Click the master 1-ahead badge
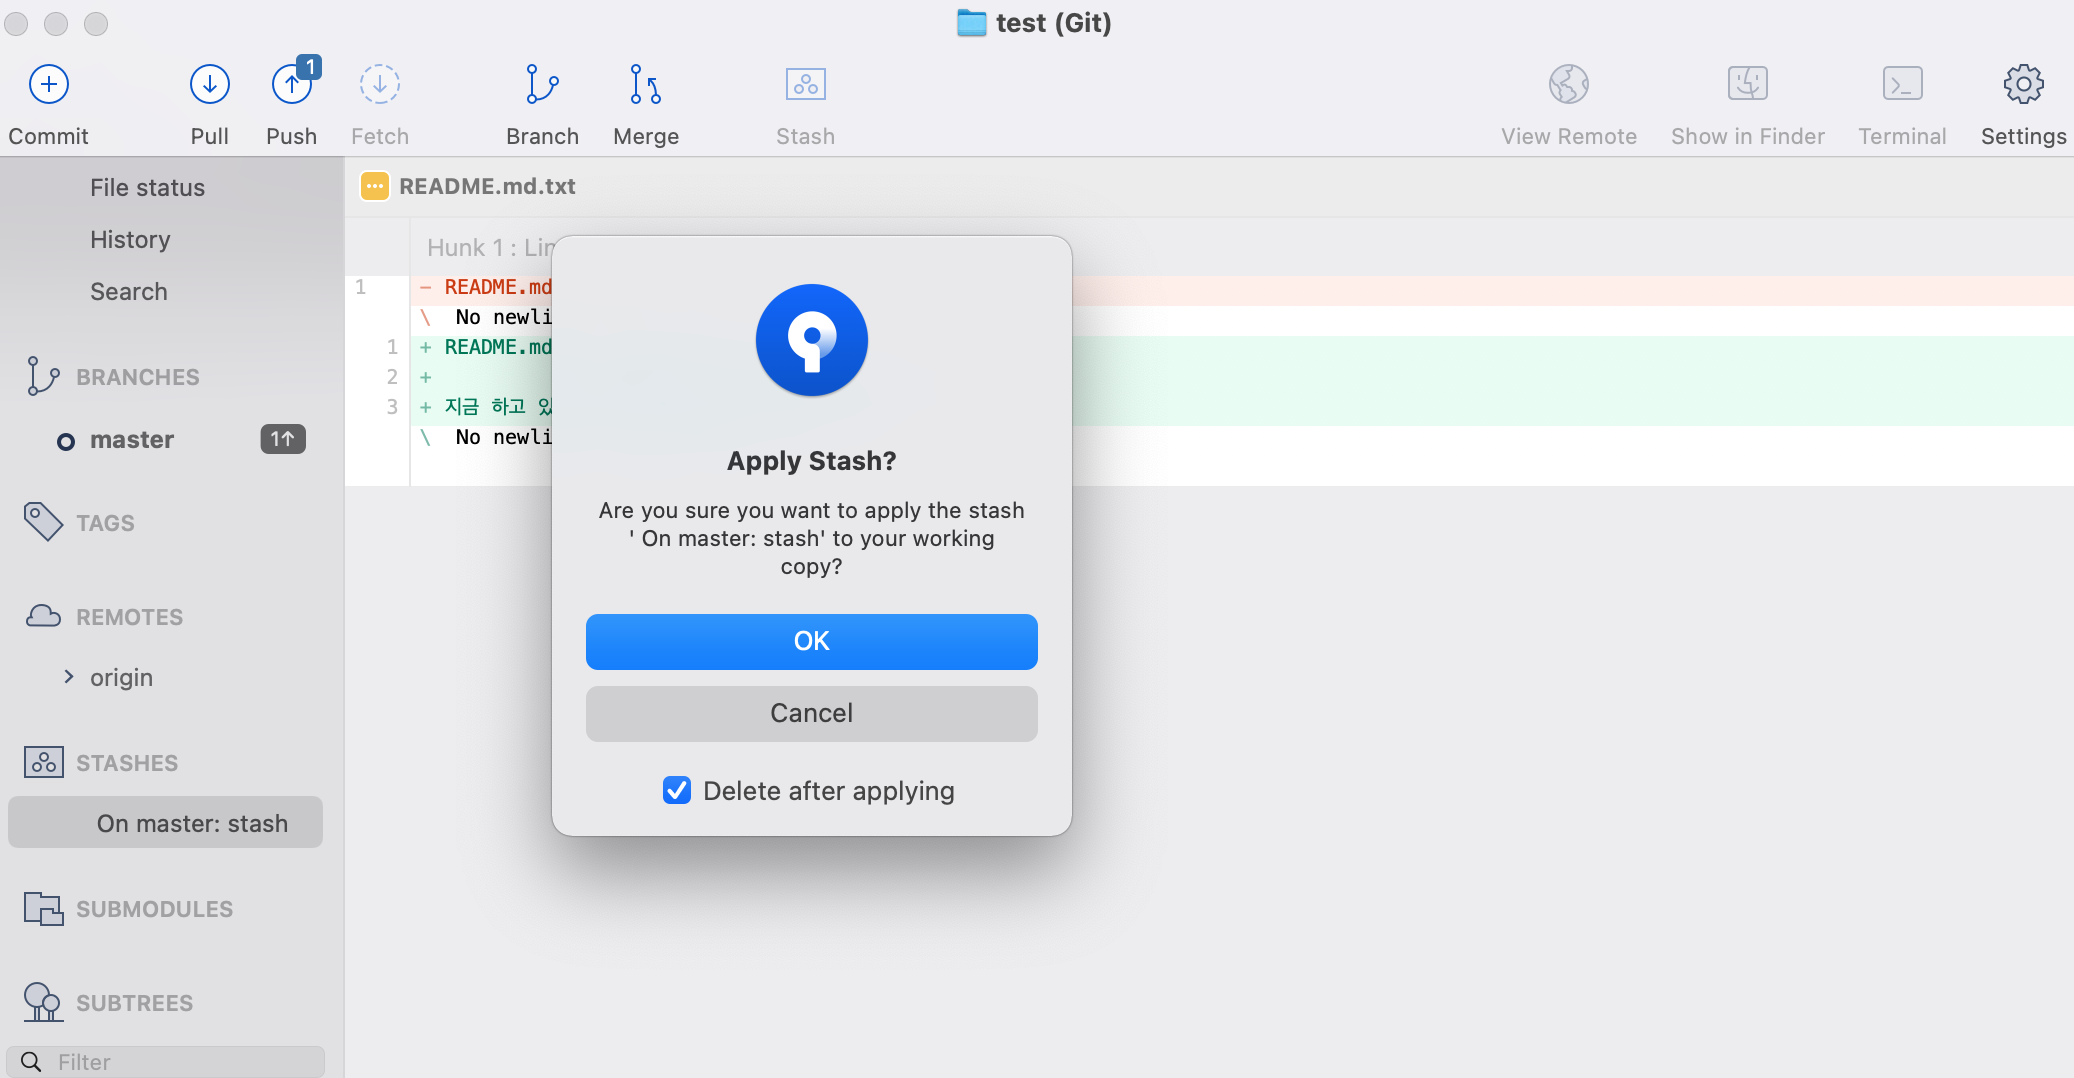 (x=283, y=439)
